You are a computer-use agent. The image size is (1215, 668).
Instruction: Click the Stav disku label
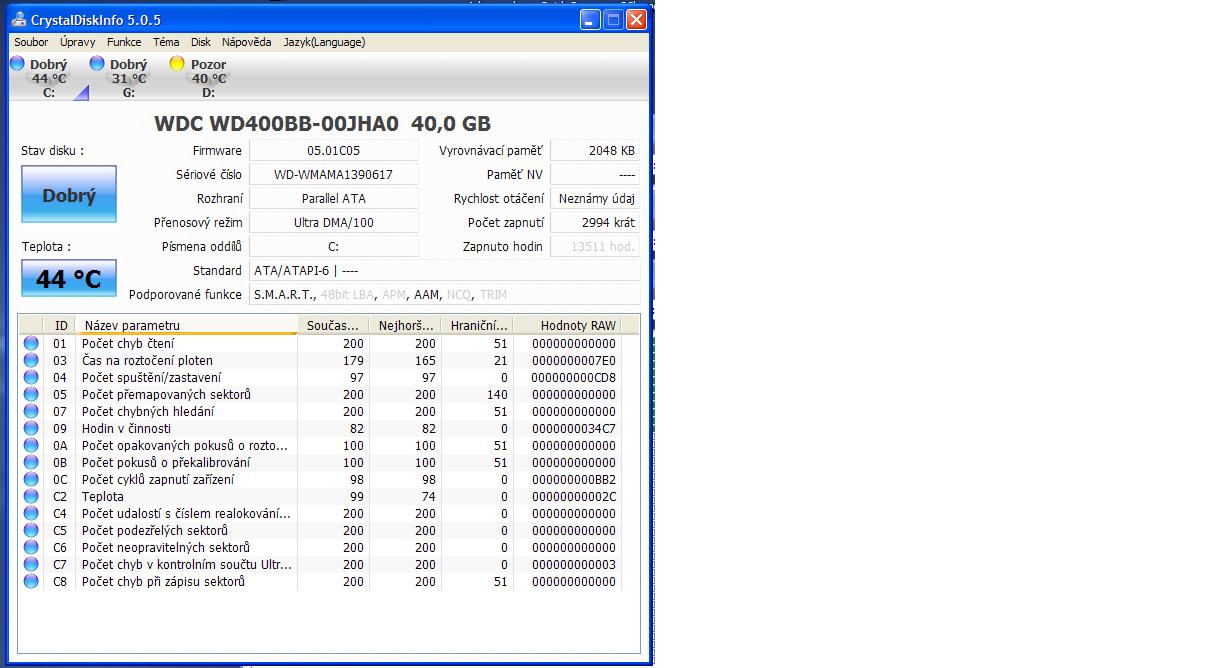53,151
